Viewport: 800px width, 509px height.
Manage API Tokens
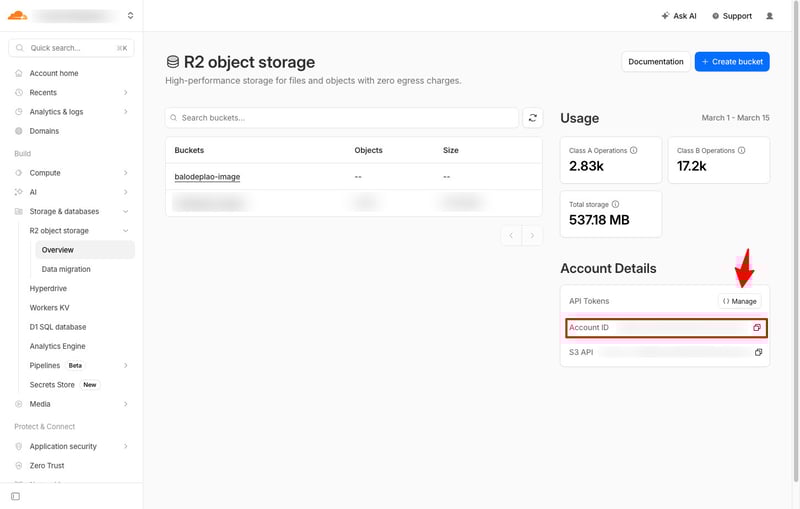[740, 301]
